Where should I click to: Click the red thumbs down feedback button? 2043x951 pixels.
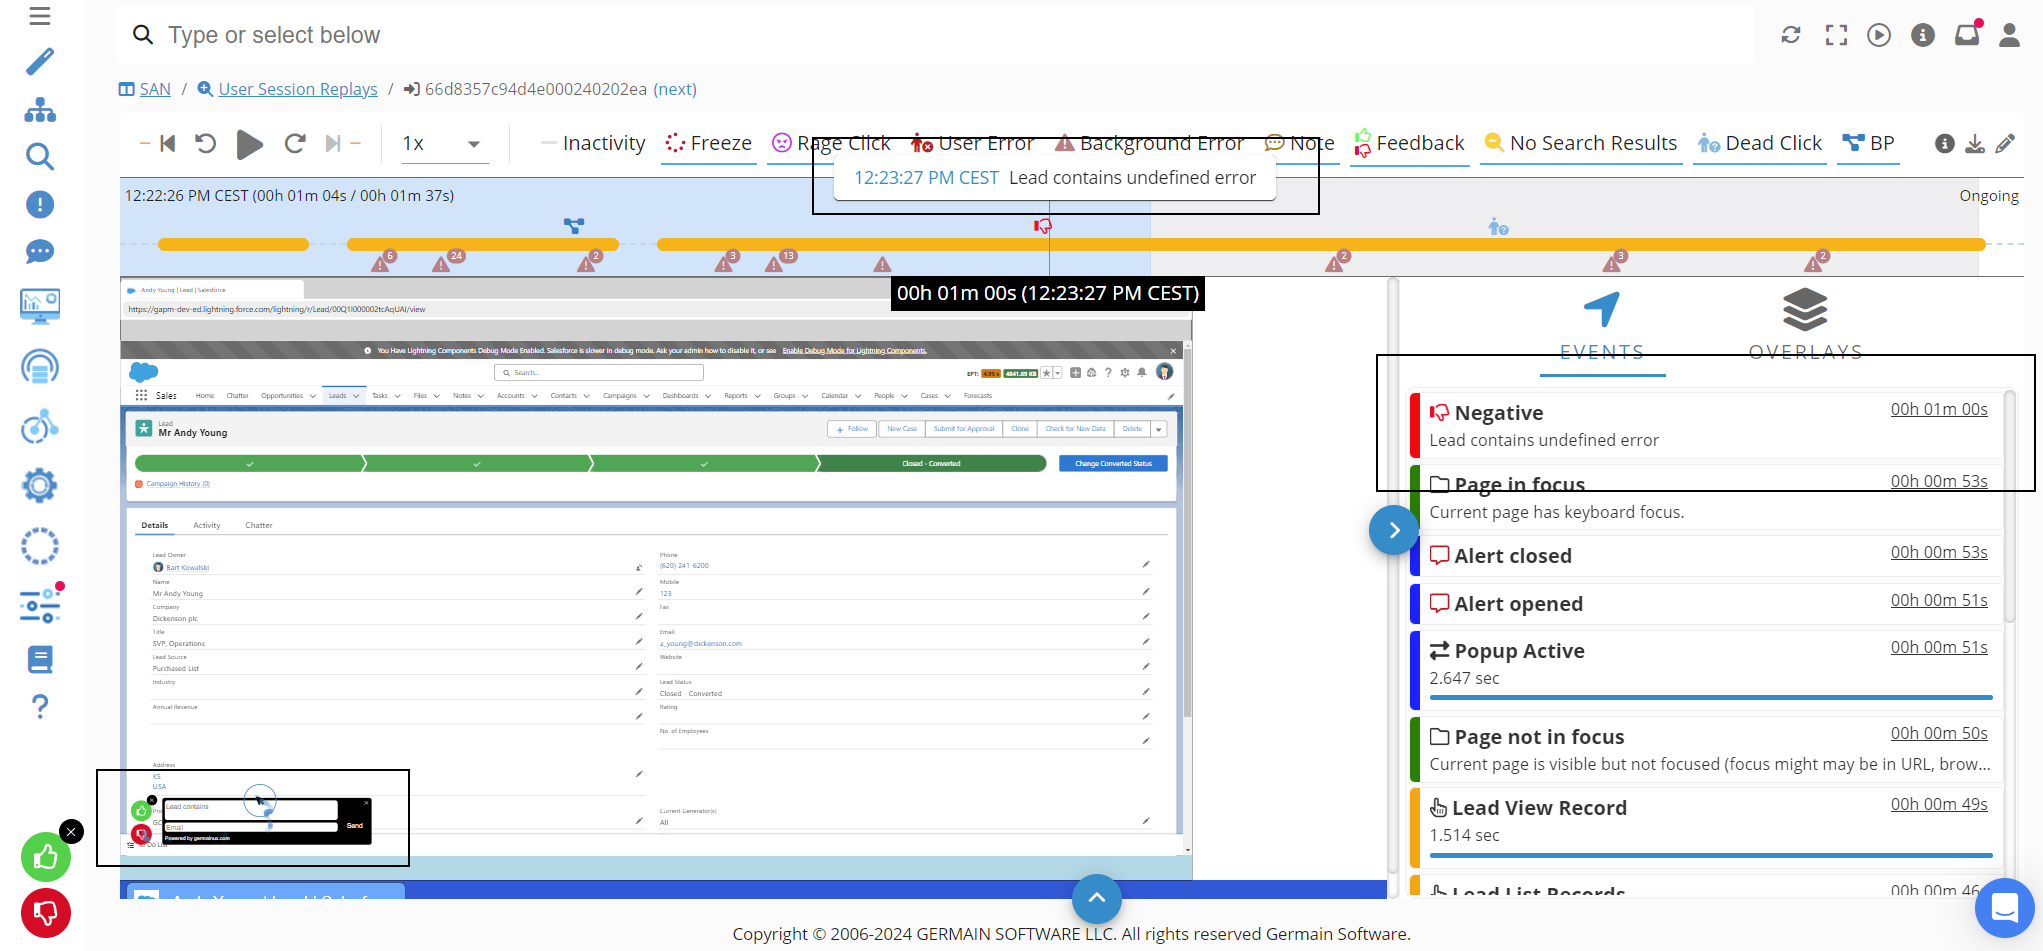coord(46,913)
